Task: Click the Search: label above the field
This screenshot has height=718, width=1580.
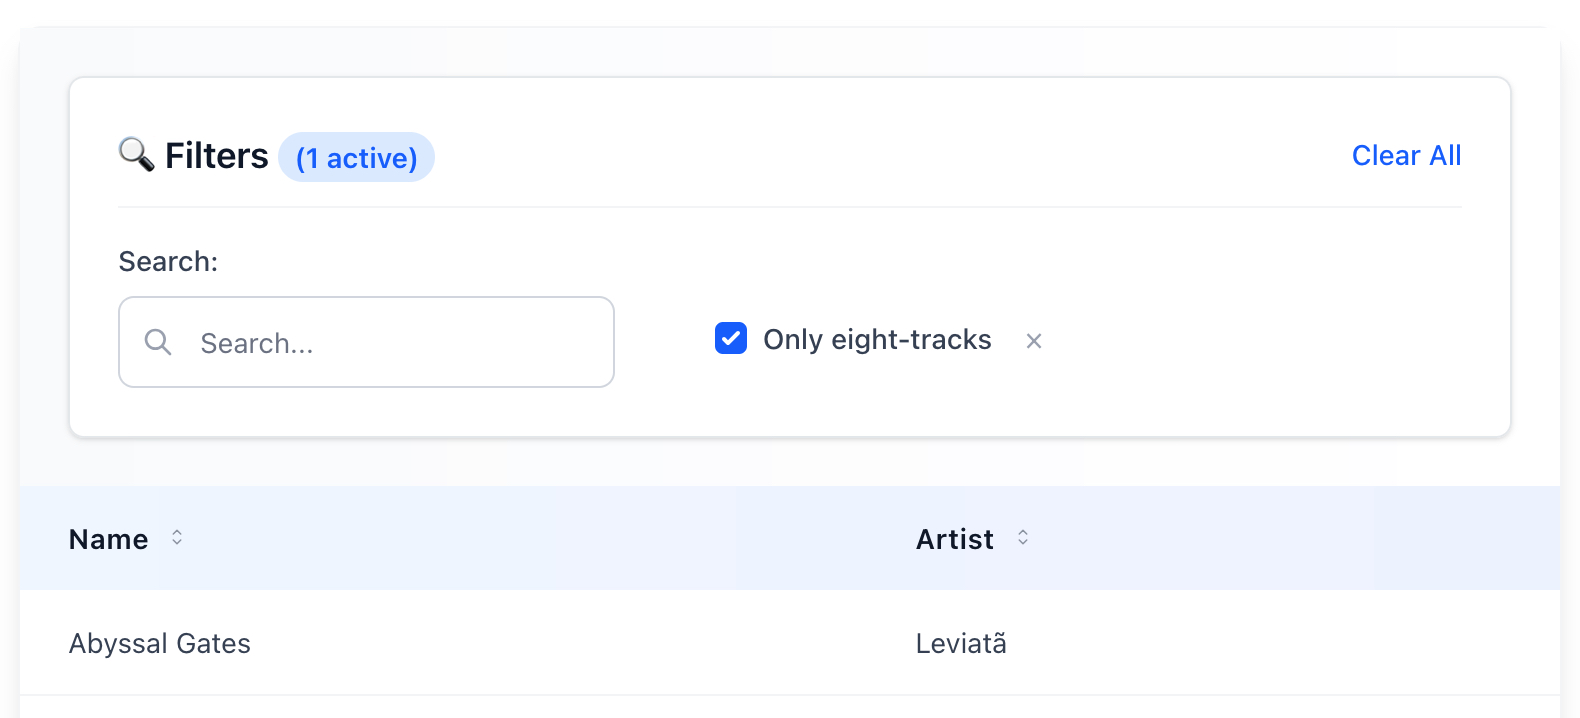Action: tap(168, 262)
